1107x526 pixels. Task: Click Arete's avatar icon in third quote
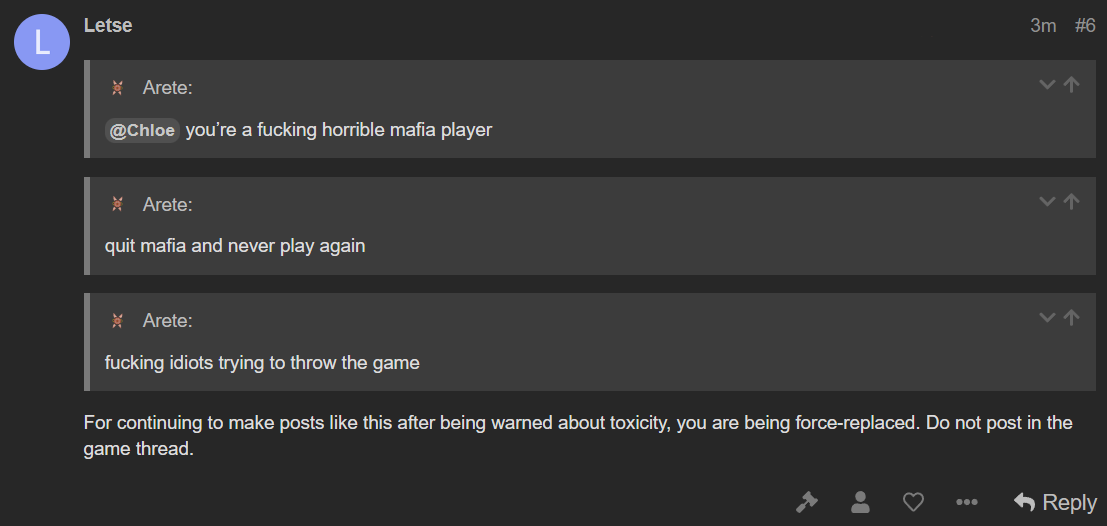click(118, 321)
